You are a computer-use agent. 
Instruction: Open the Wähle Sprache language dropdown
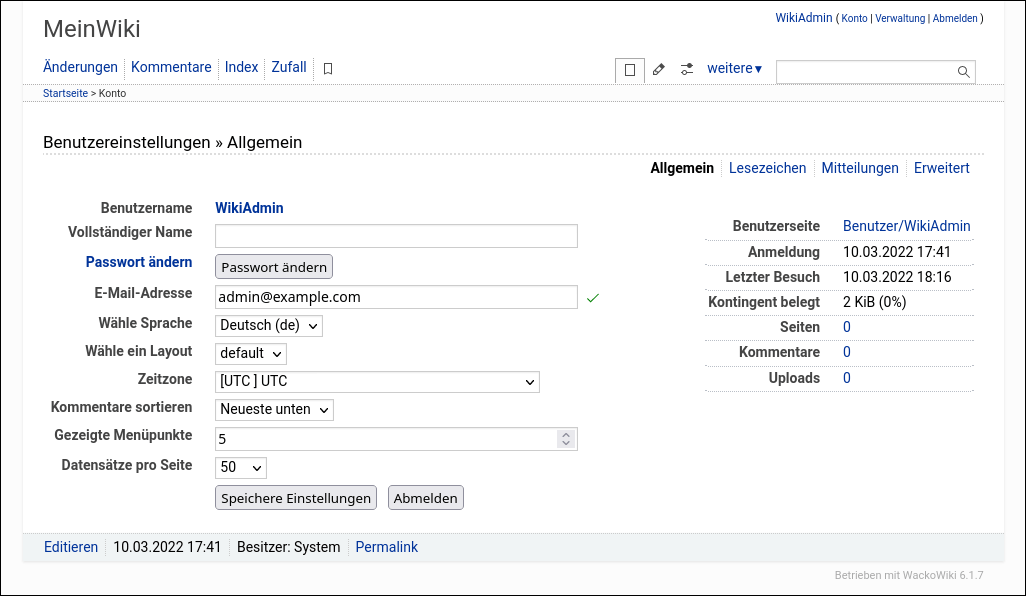268,324
